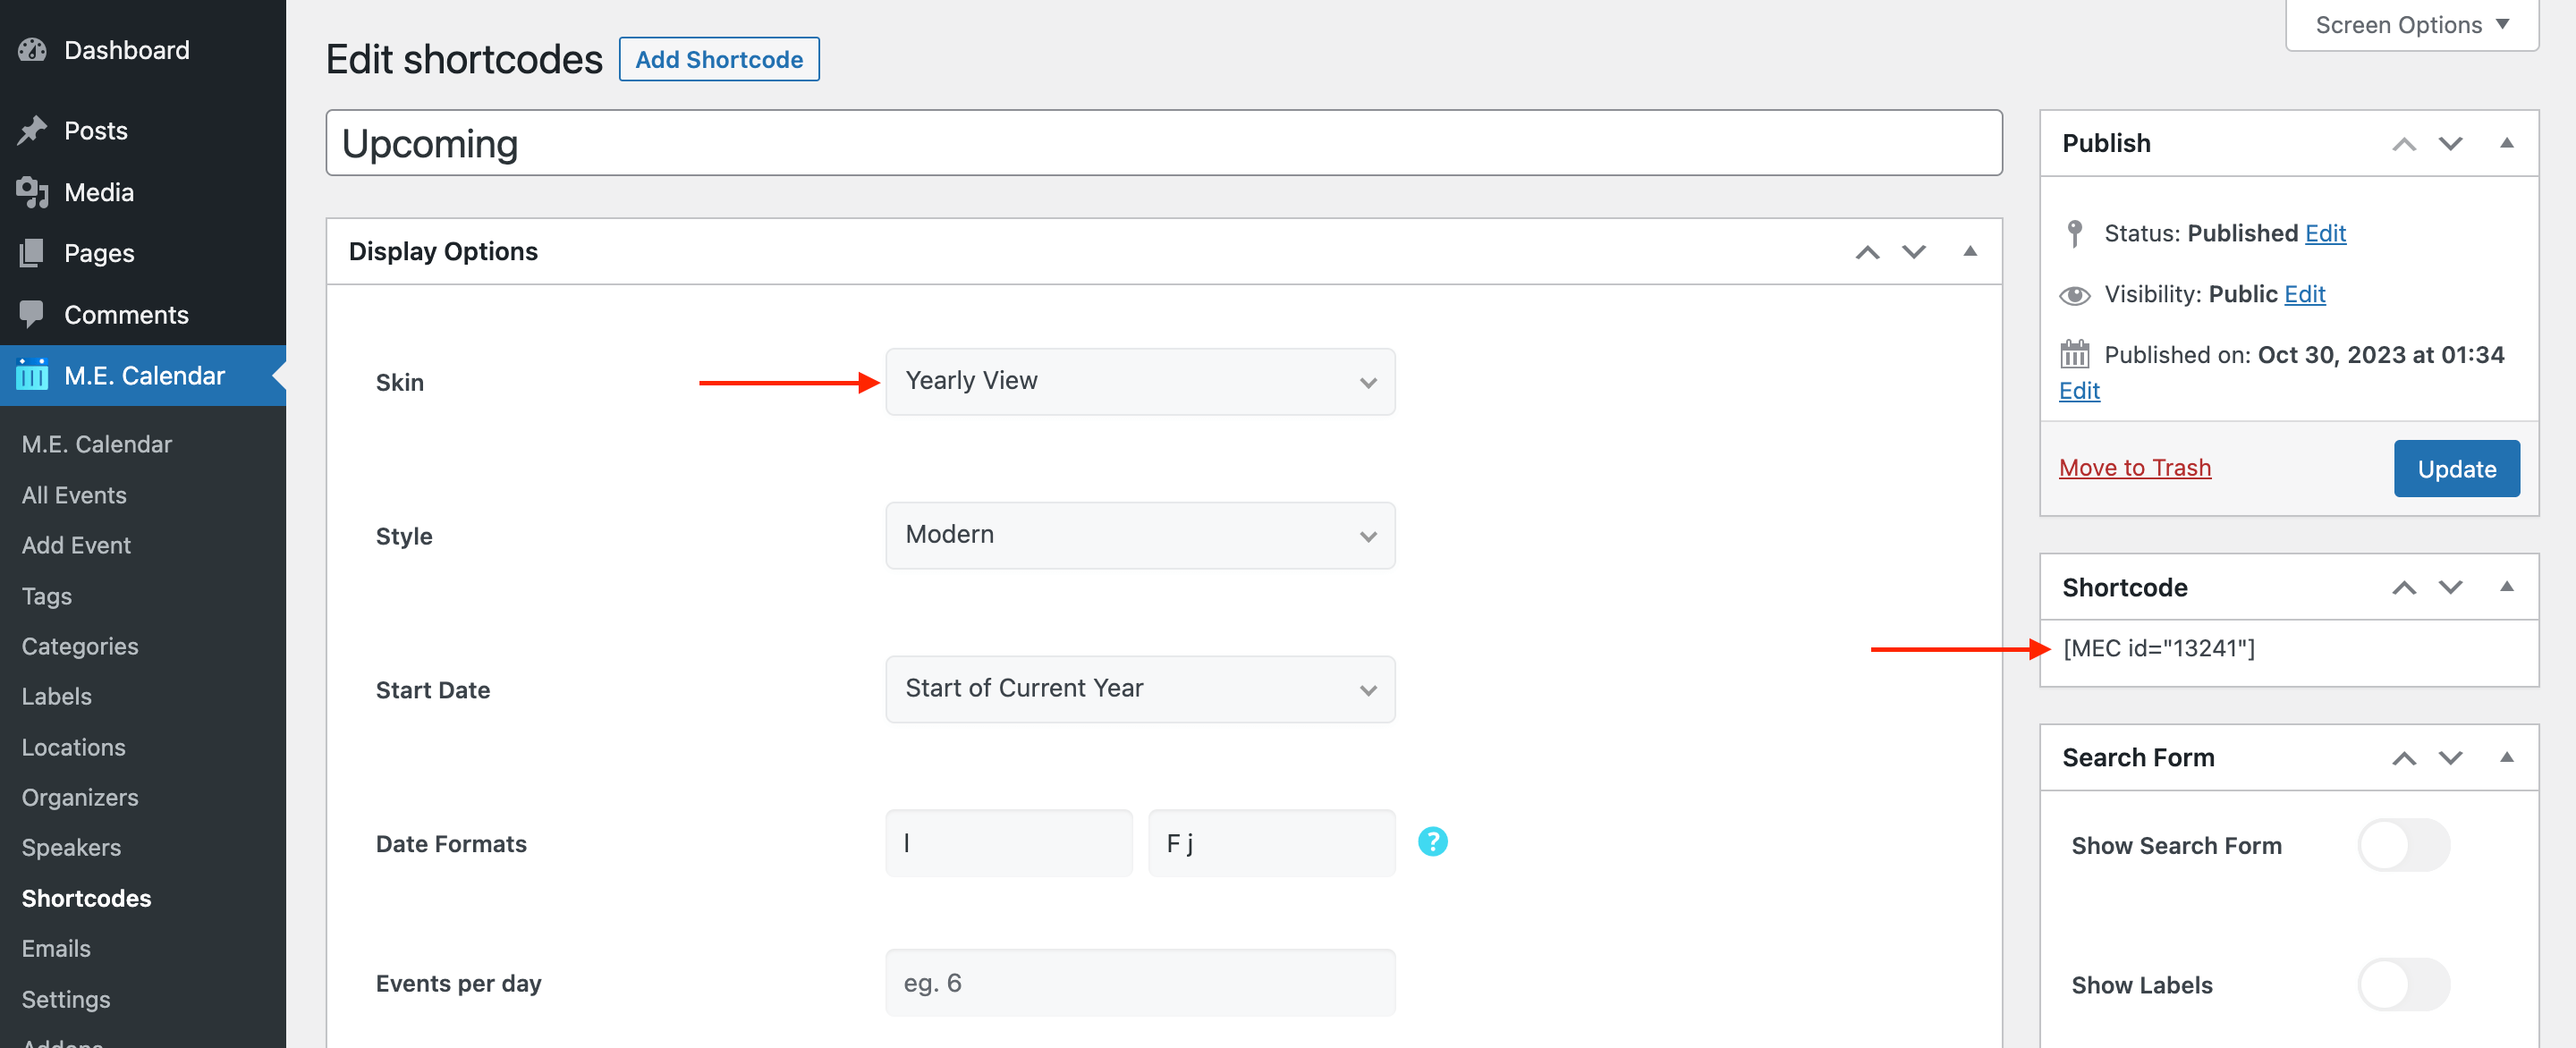Click the Posts pushpin icon
Screen dimensions: 2576x1048
(32, 130)
